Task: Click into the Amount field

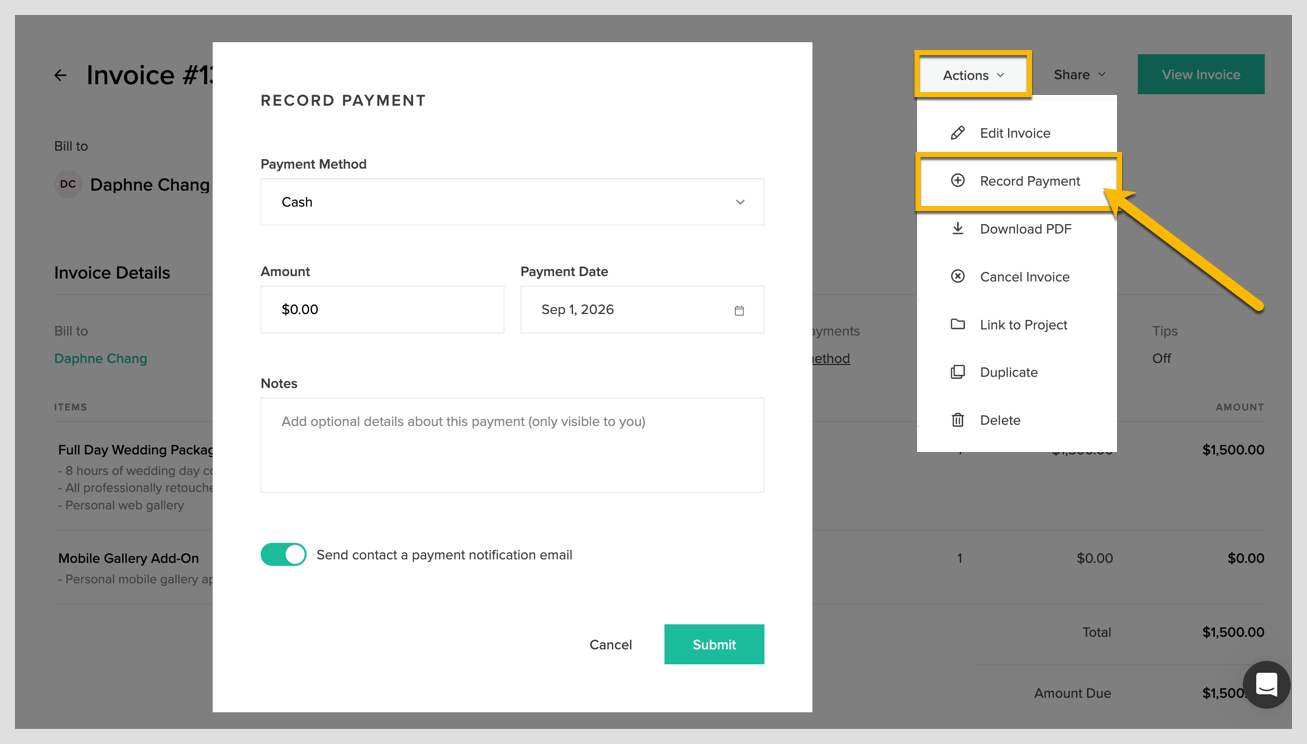Action: click(382, 310)
